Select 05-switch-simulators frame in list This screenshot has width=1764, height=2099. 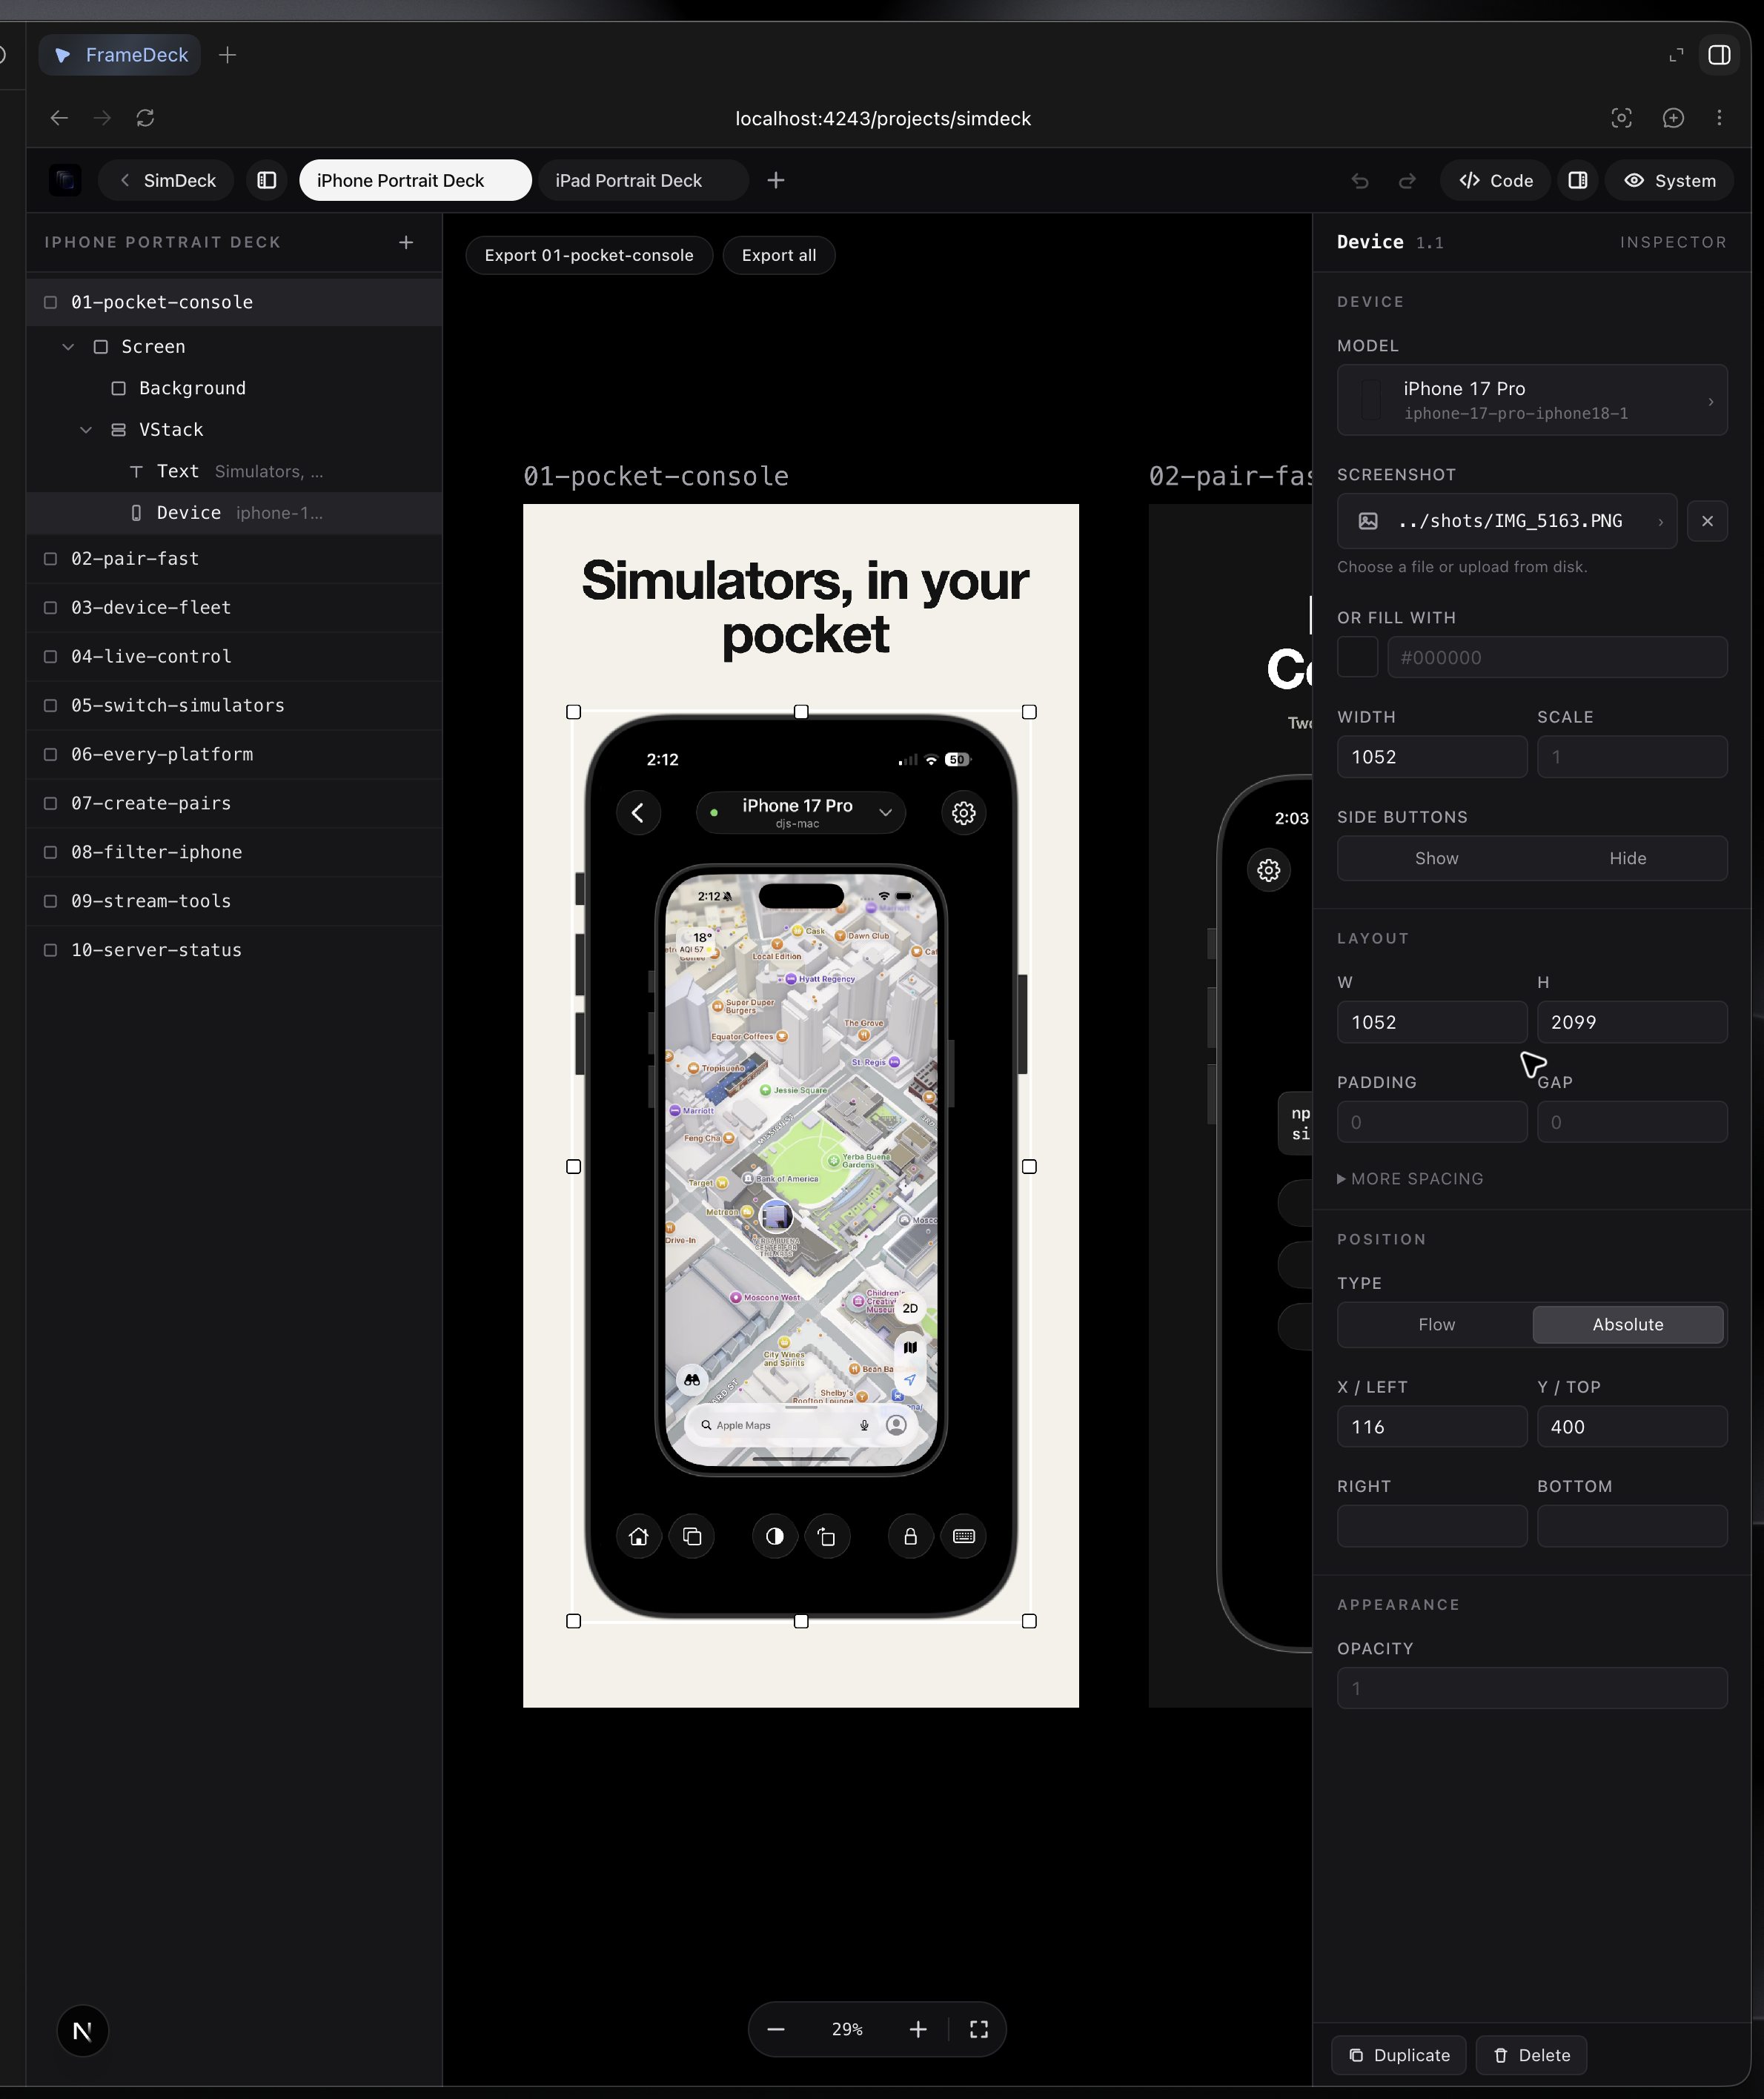[234, 706]
